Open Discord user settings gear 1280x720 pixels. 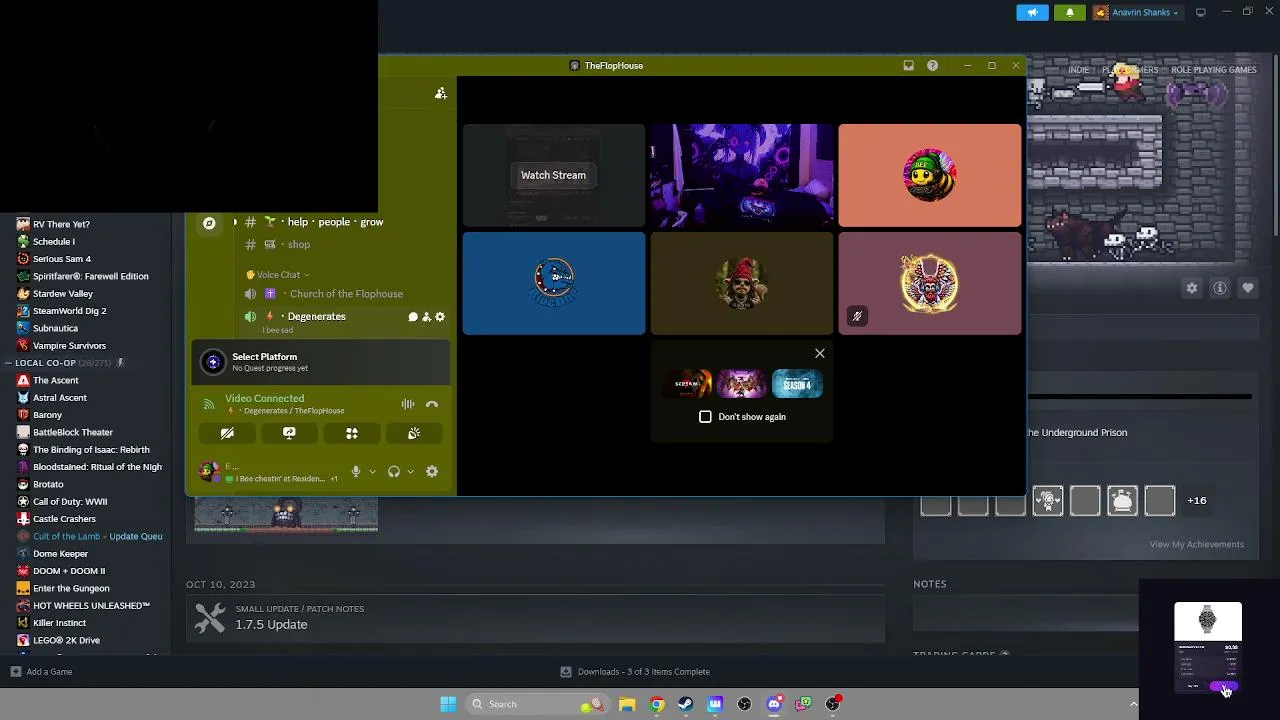432,472
